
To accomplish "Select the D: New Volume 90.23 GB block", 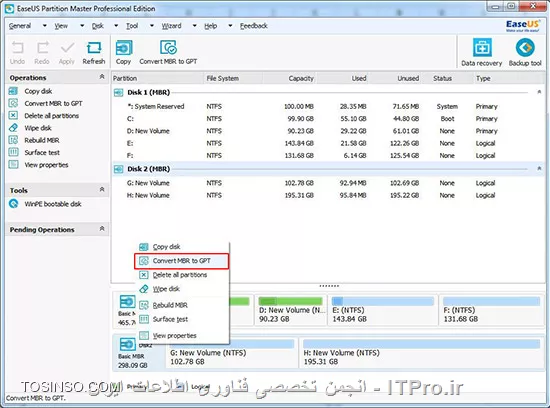I will [290, 310].
